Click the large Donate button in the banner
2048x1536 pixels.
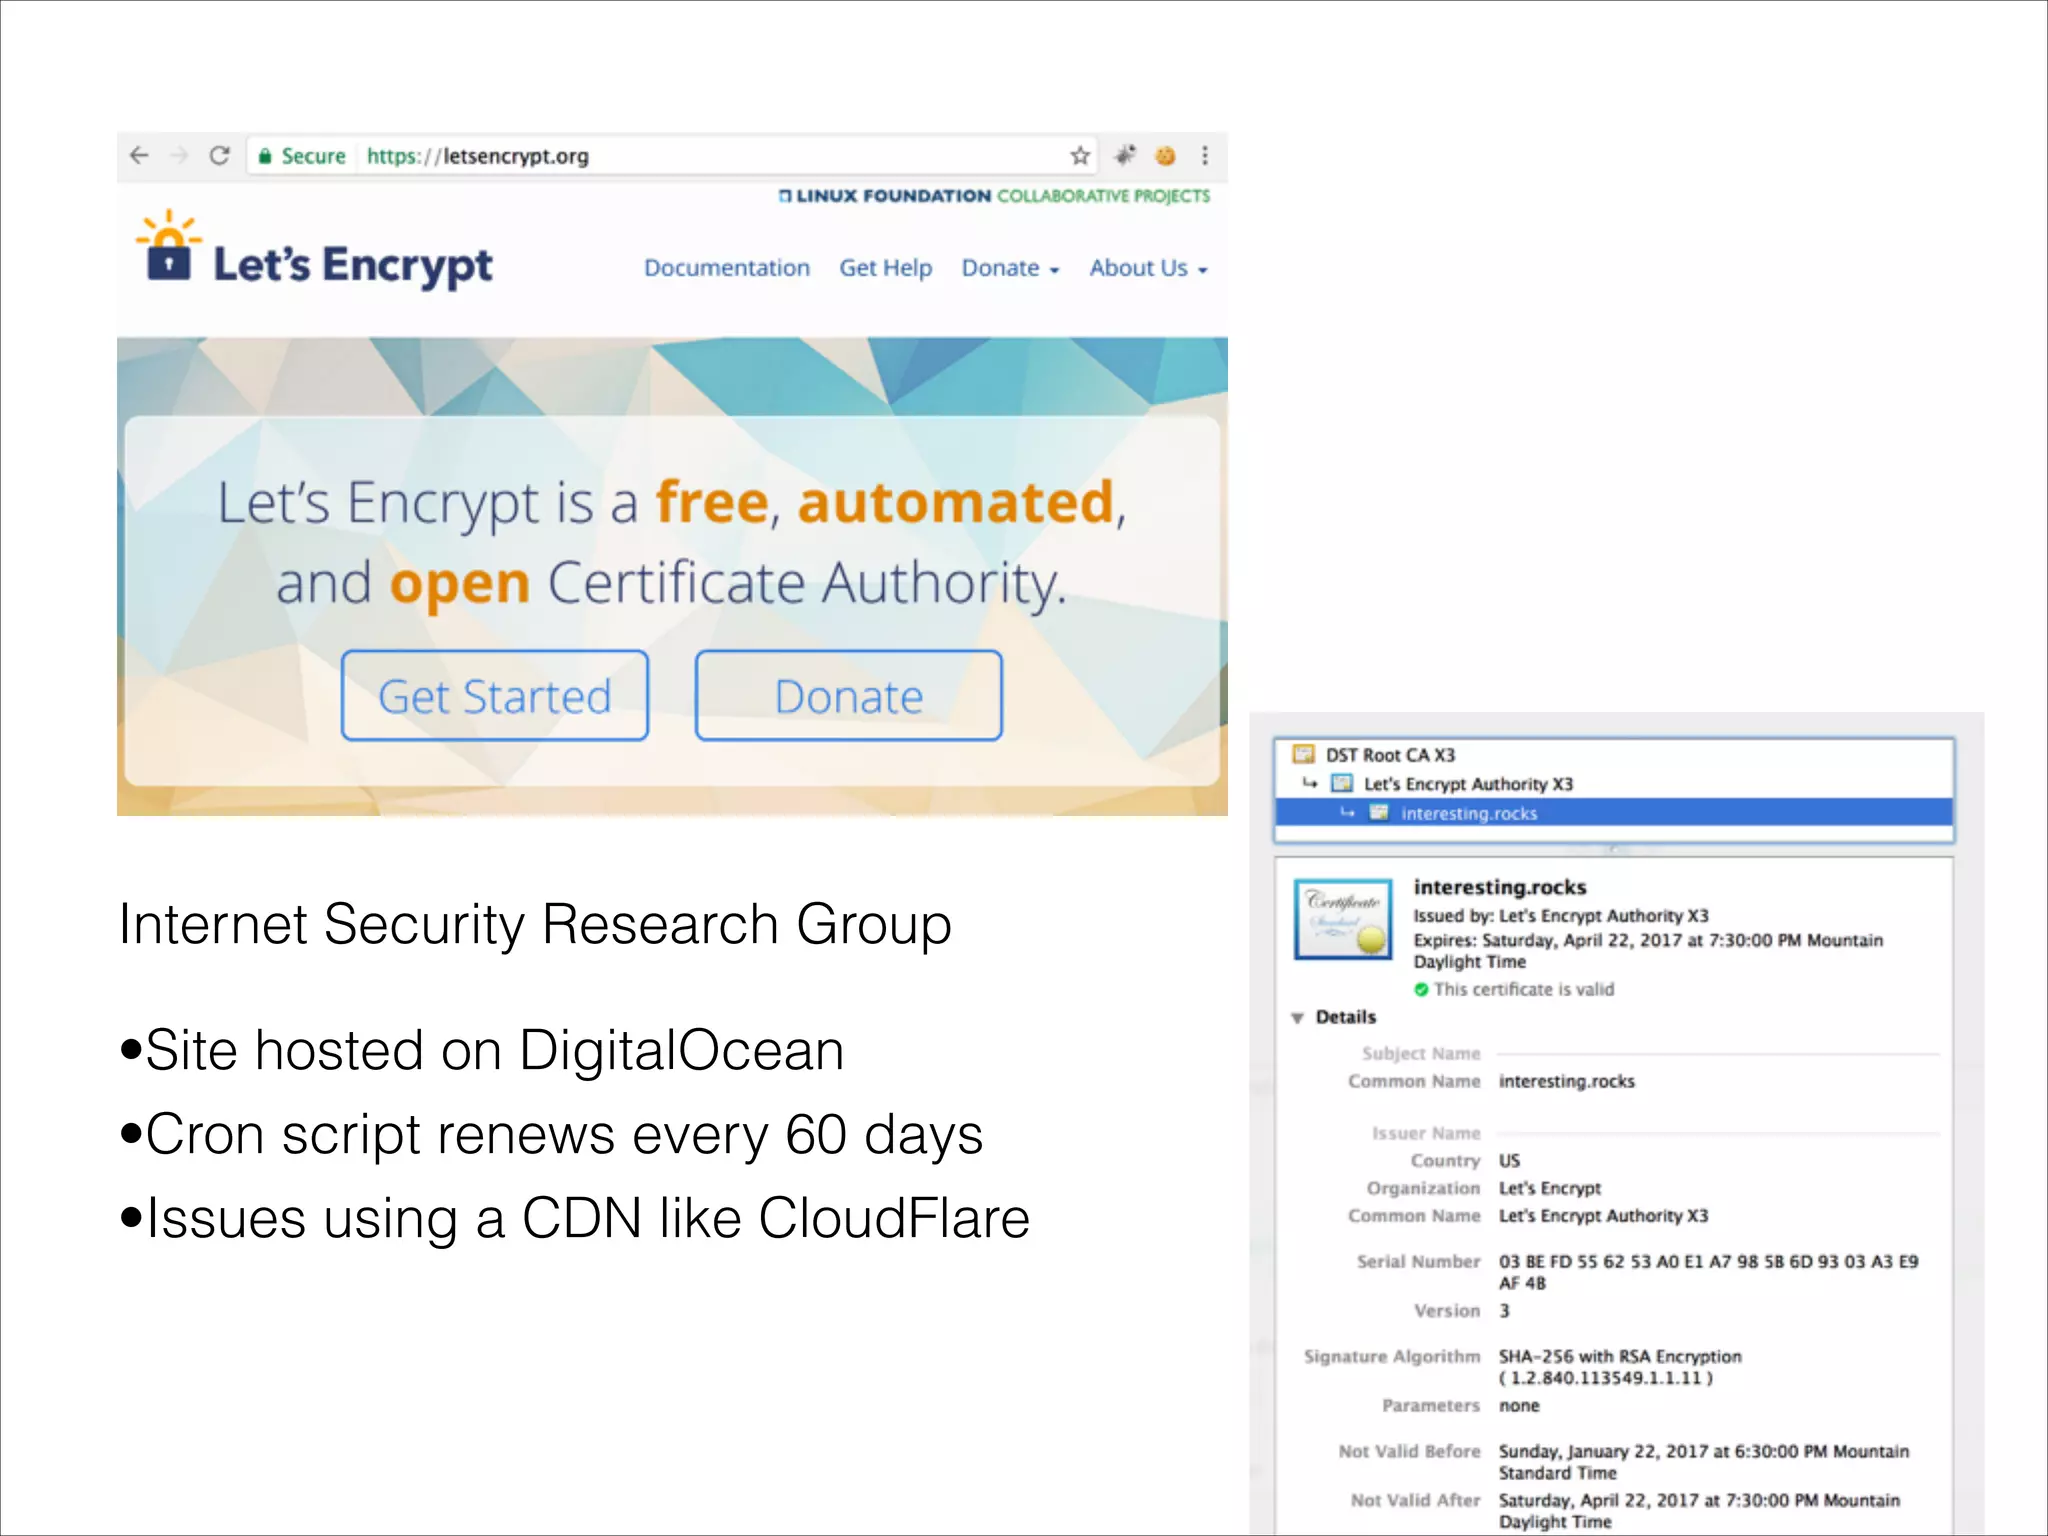point(849,696)
